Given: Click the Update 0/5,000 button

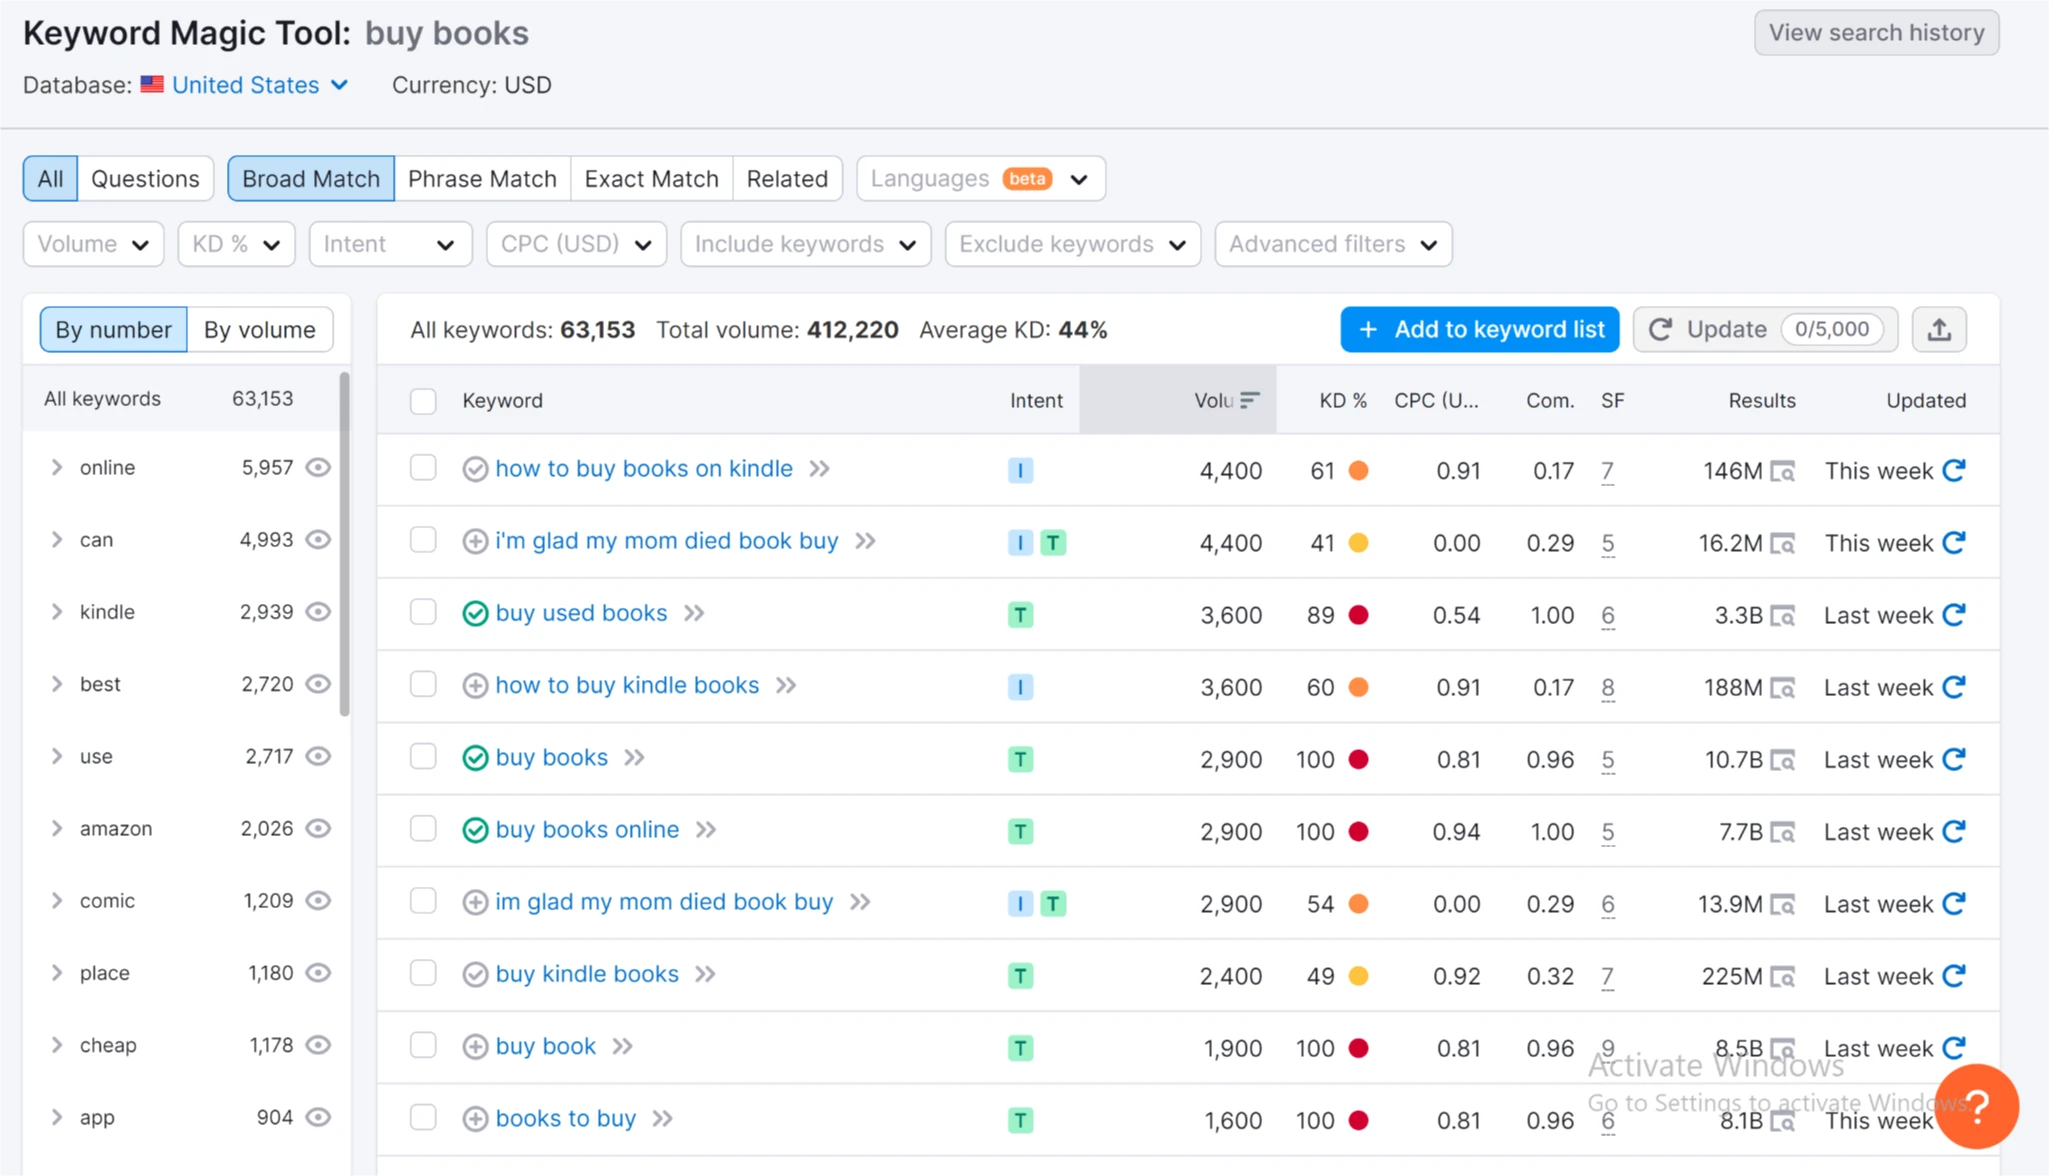Looking at the screenshot, I should pyautogui.click(x=1765, y=330).
